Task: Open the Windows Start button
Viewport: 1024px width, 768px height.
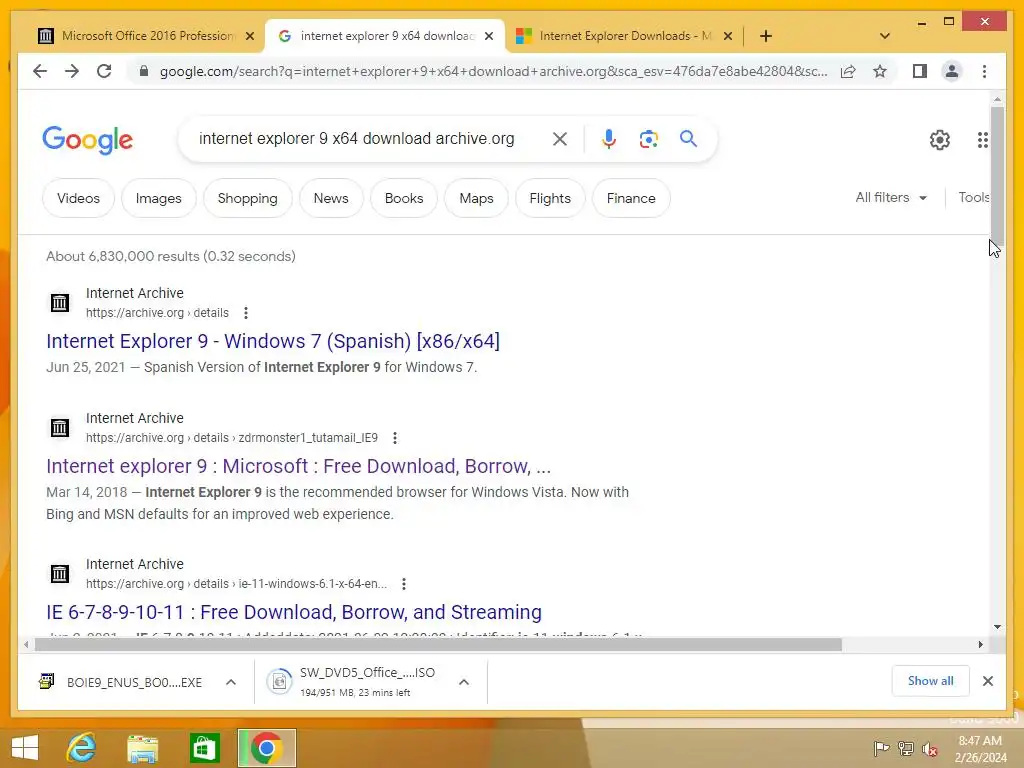Action: (x=25, y=748)
